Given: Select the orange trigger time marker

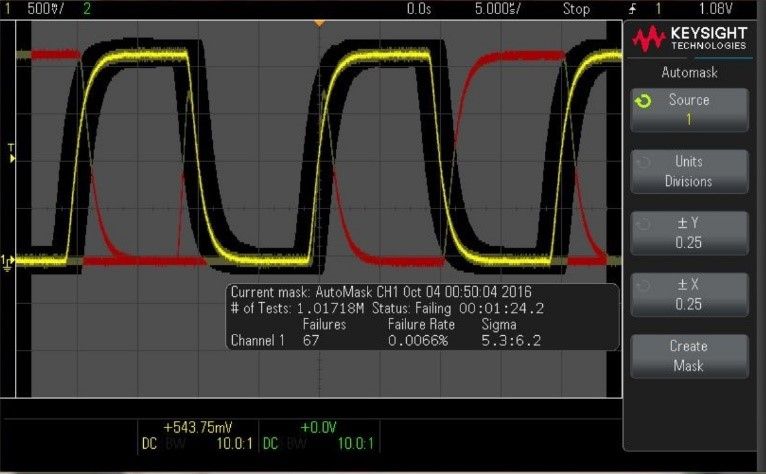Looking at the screenshot, I should 319,23.
